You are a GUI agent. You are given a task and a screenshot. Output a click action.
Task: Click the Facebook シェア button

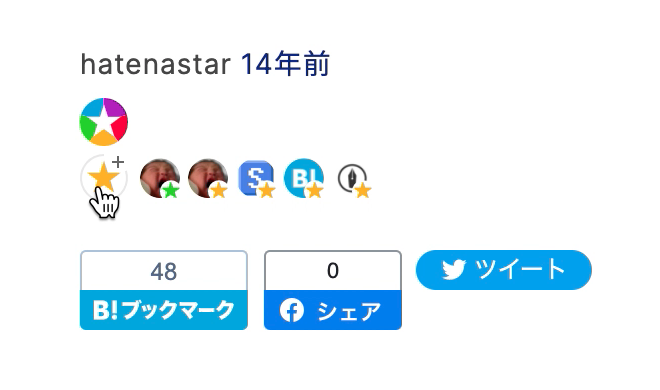(333, 310)
